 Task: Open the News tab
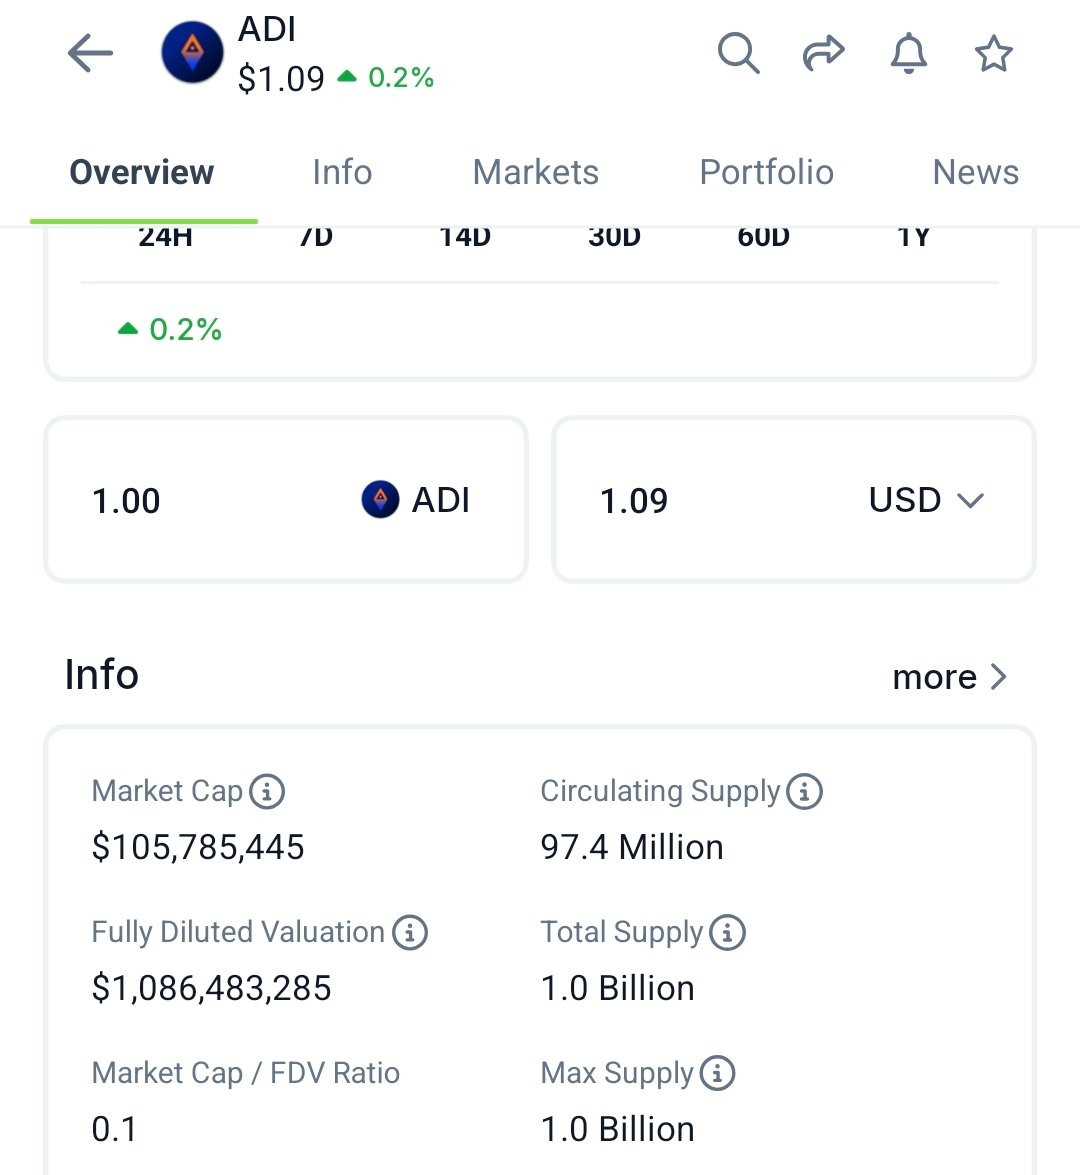(x=976, y=172)
